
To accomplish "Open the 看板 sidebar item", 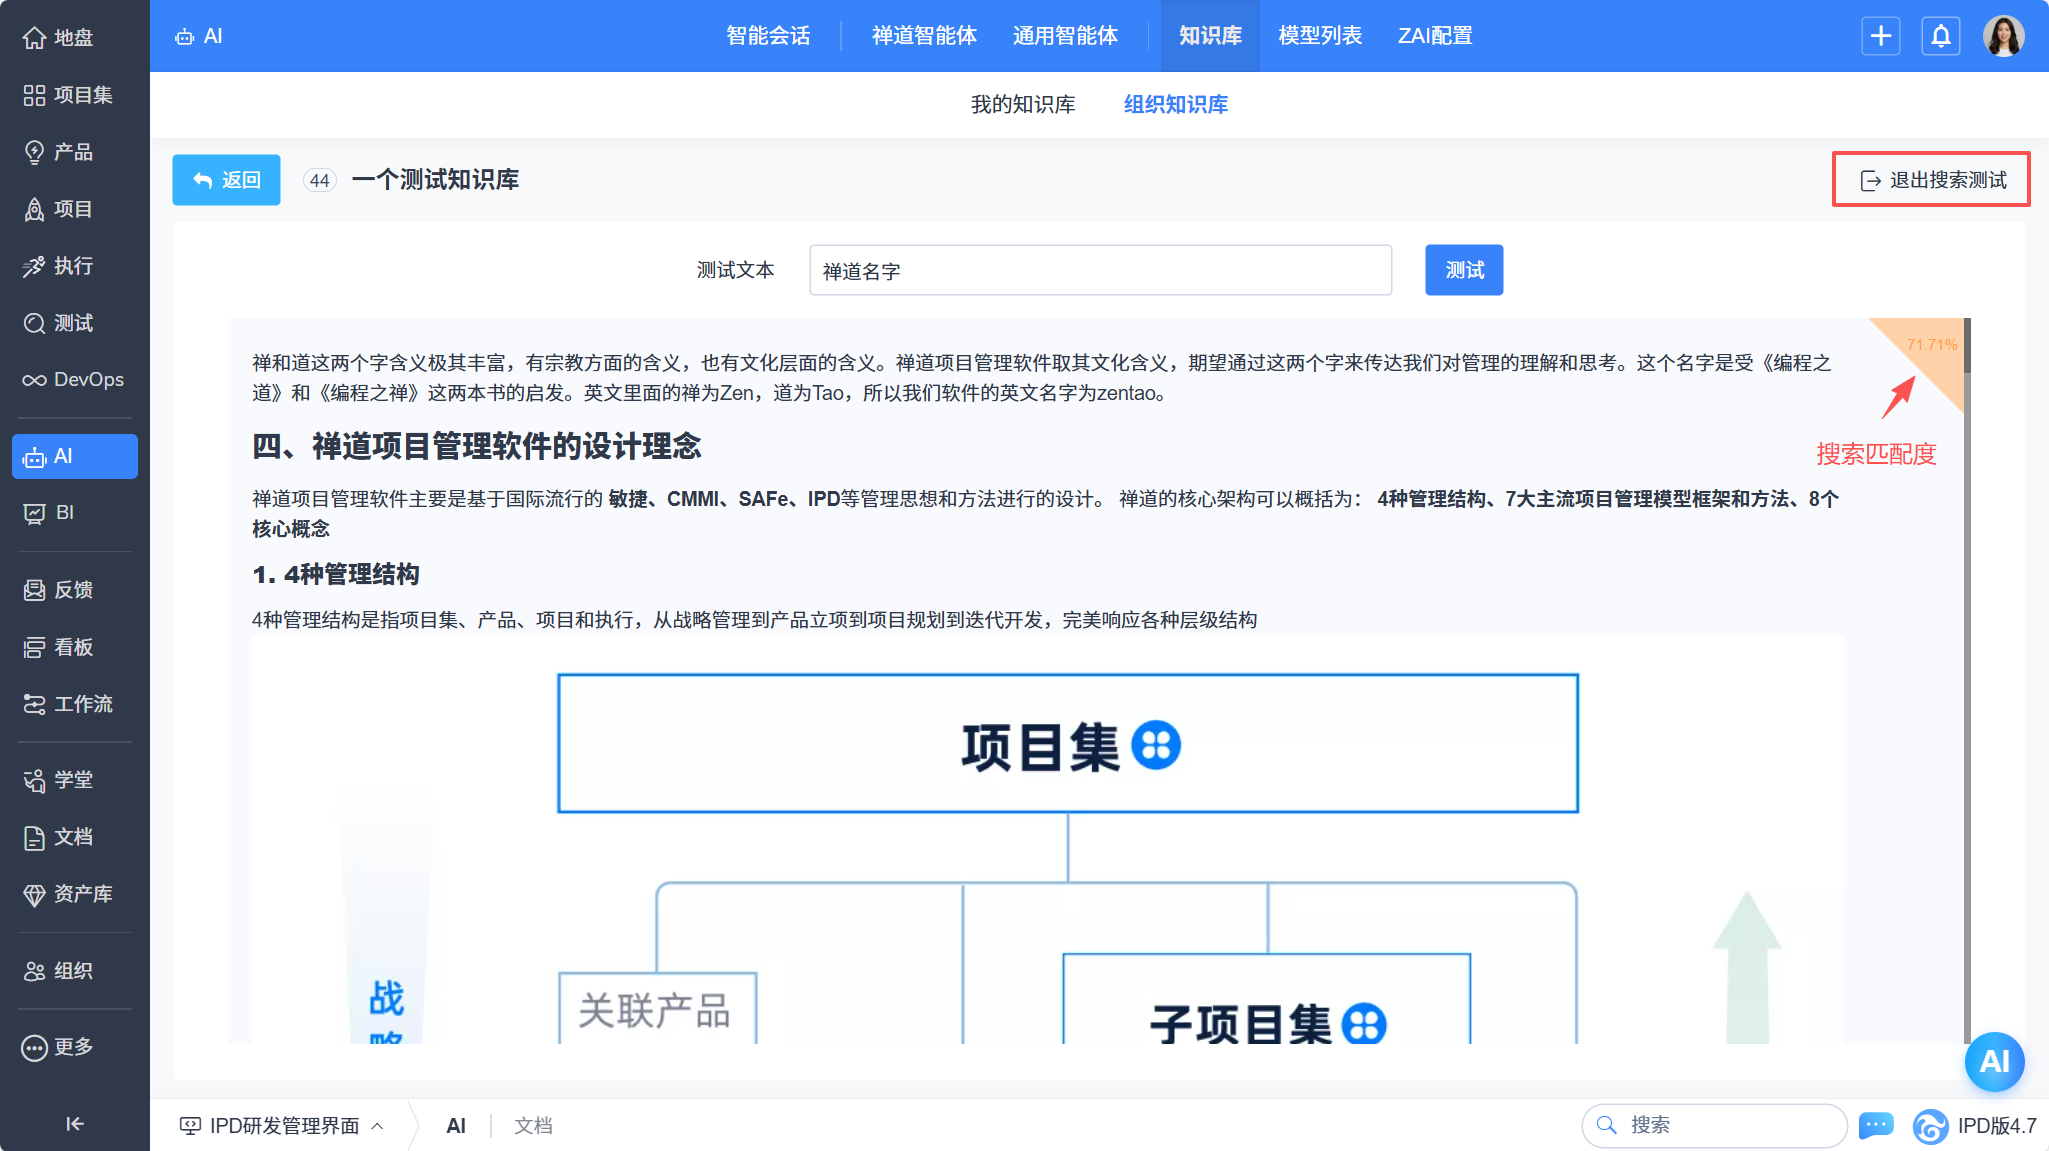I will click(x=74, y=647).
